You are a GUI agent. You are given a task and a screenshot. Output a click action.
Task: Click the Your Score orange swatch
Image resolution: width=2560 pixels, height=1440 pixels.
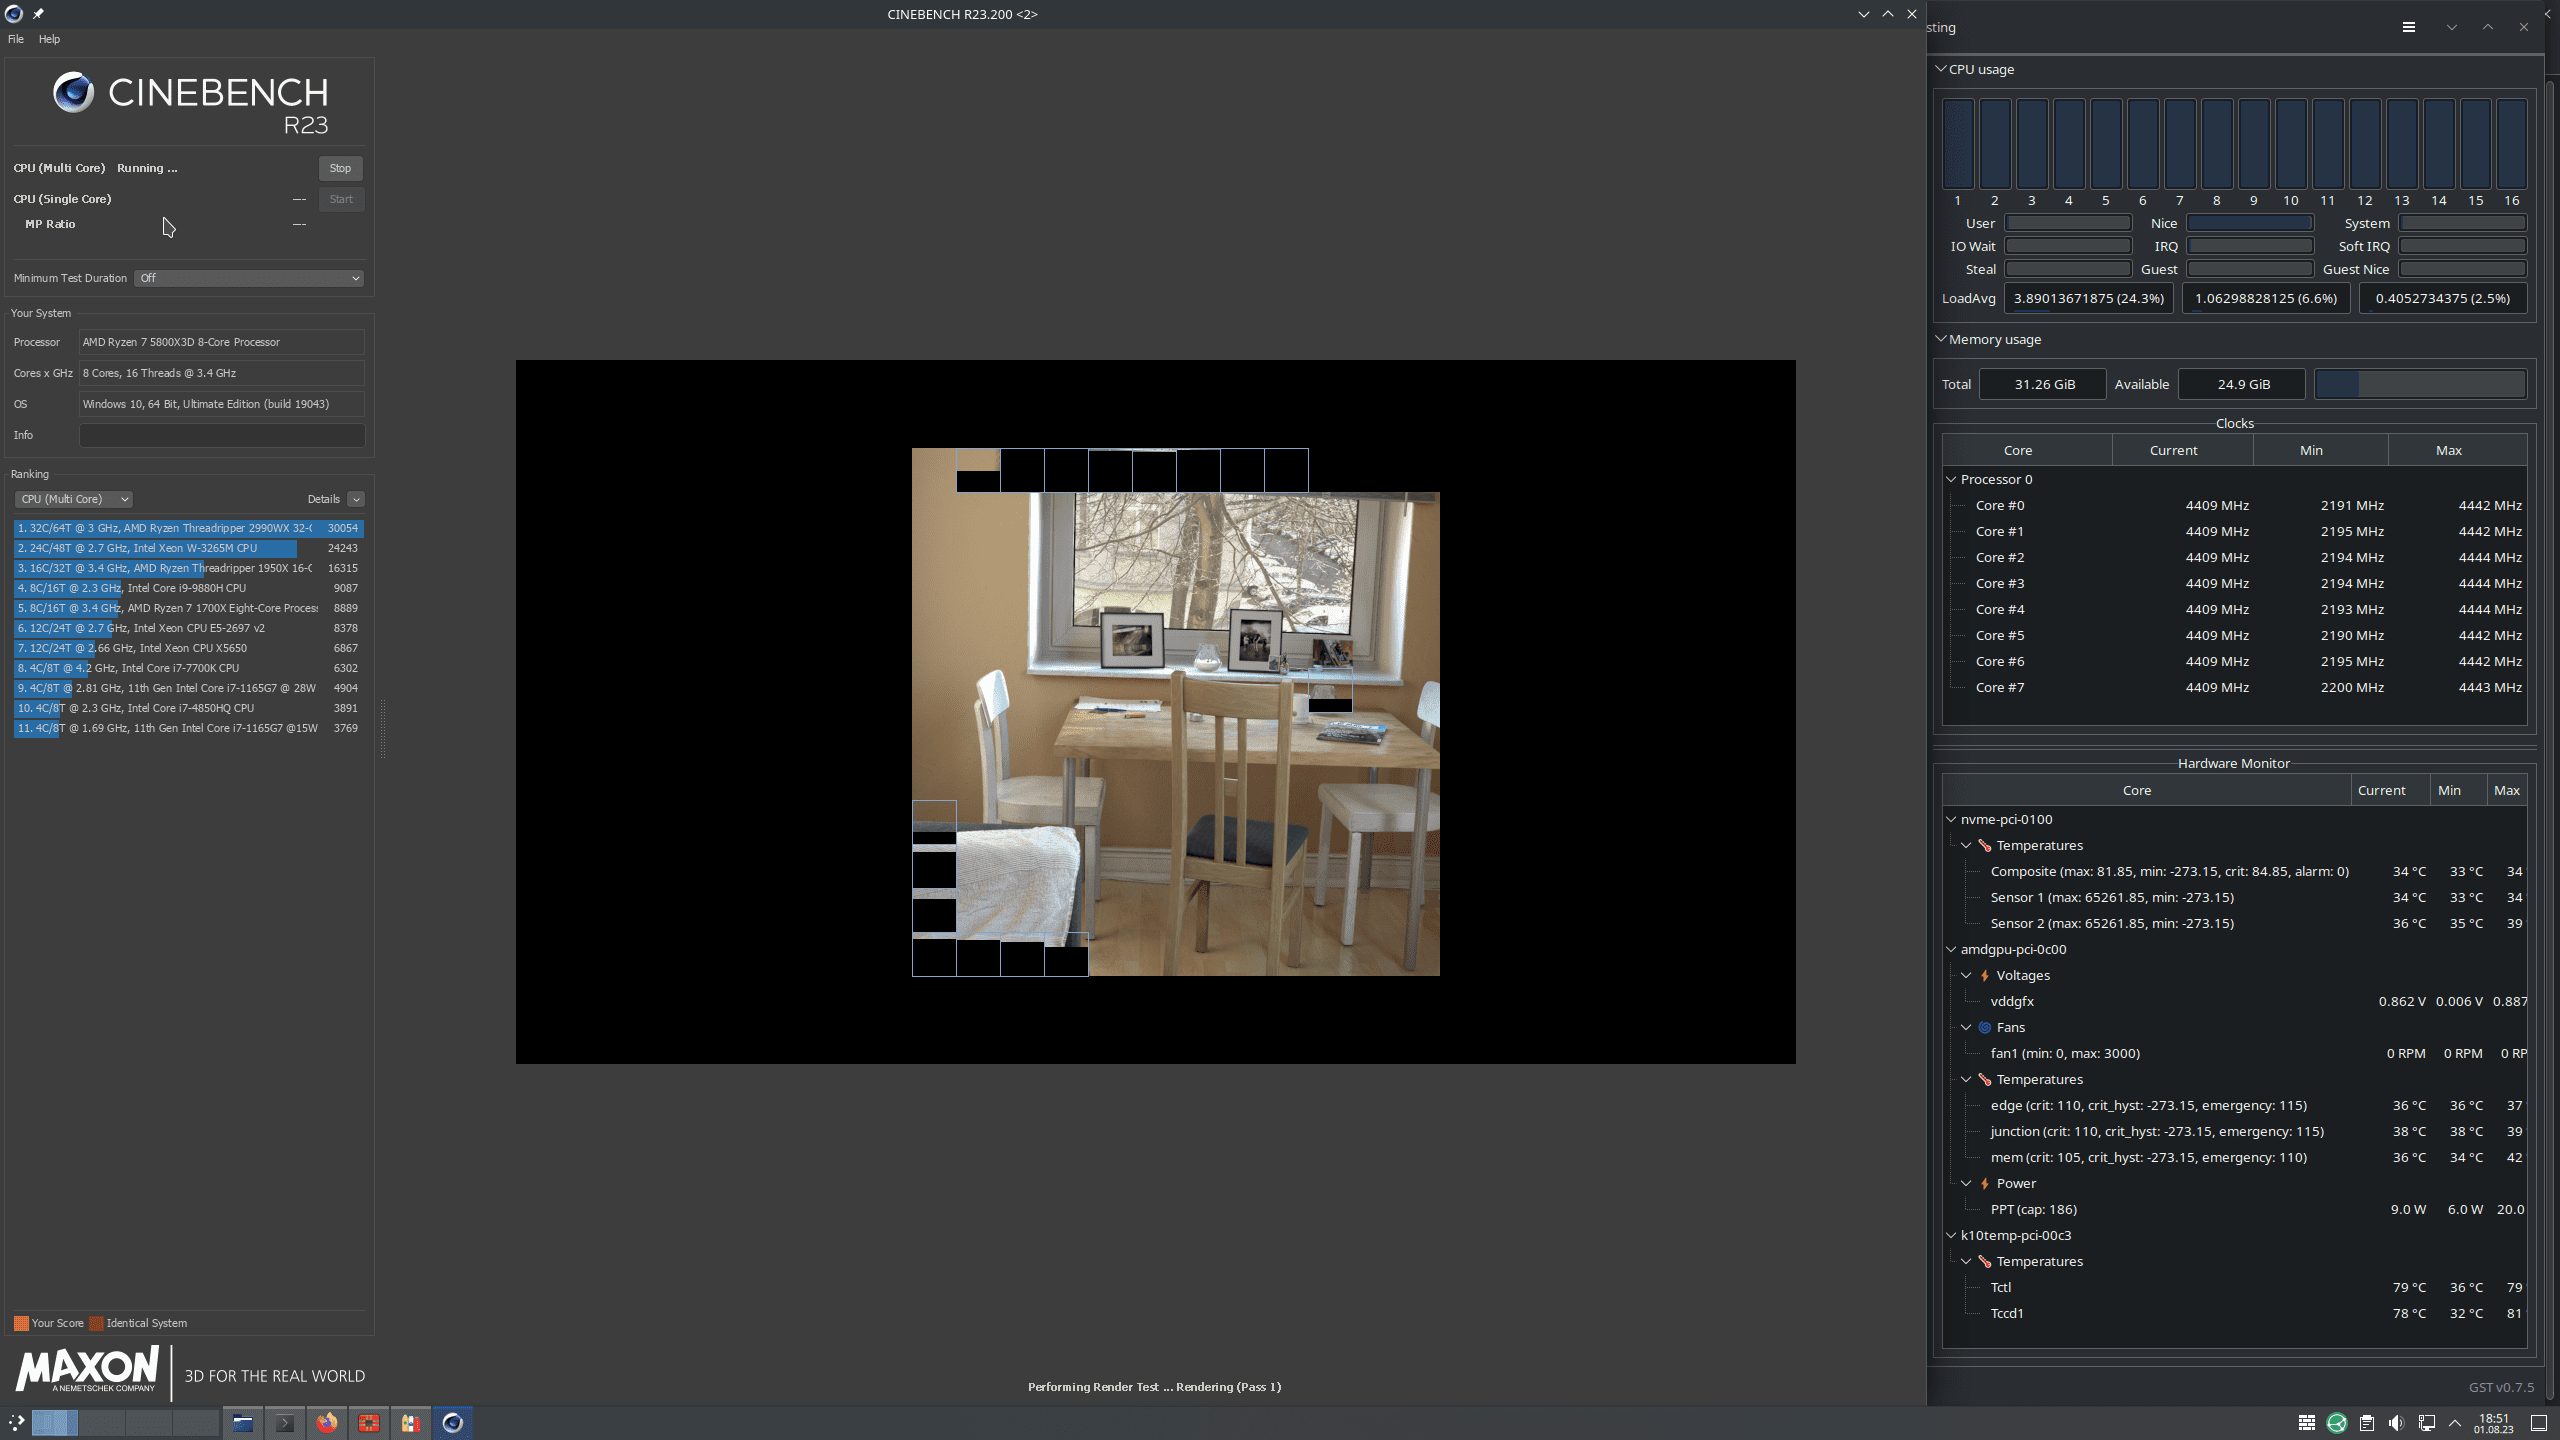21,1323
